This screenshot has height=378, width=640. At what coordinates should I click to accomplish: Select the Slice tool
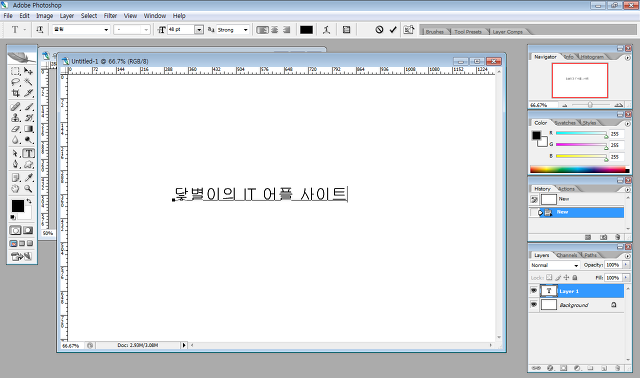tap(28, 93)
